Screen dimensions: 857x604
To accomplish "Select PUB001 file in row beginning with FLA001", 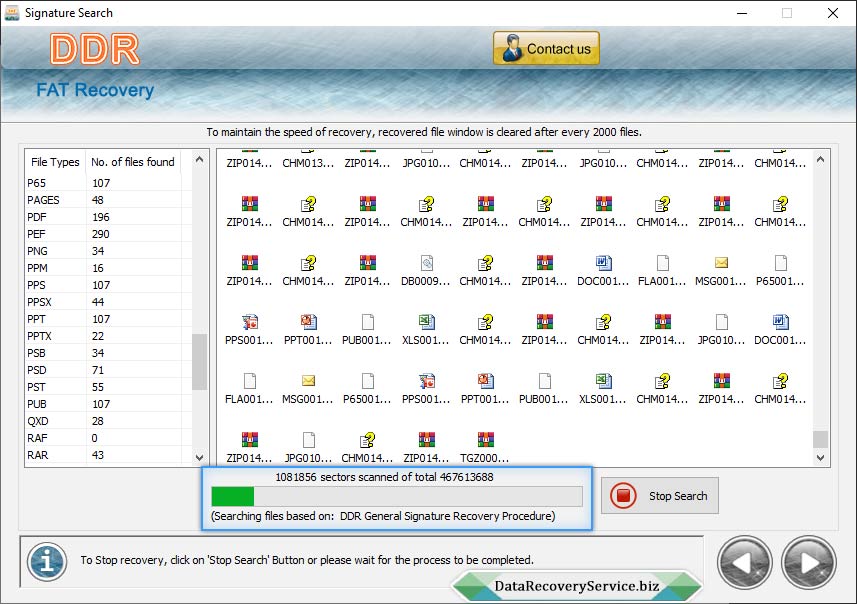I will (544, 381).
